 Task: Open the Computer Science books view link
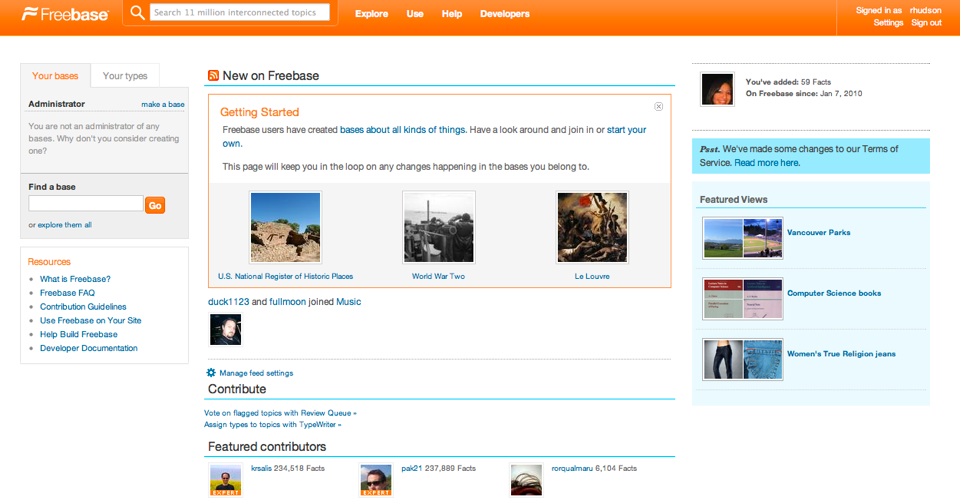pos(834,293)
